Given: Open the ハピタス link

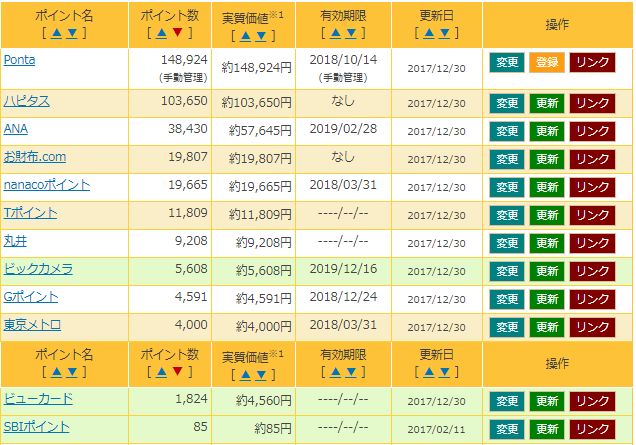Looking at the screenshot, I should (27, 101).
